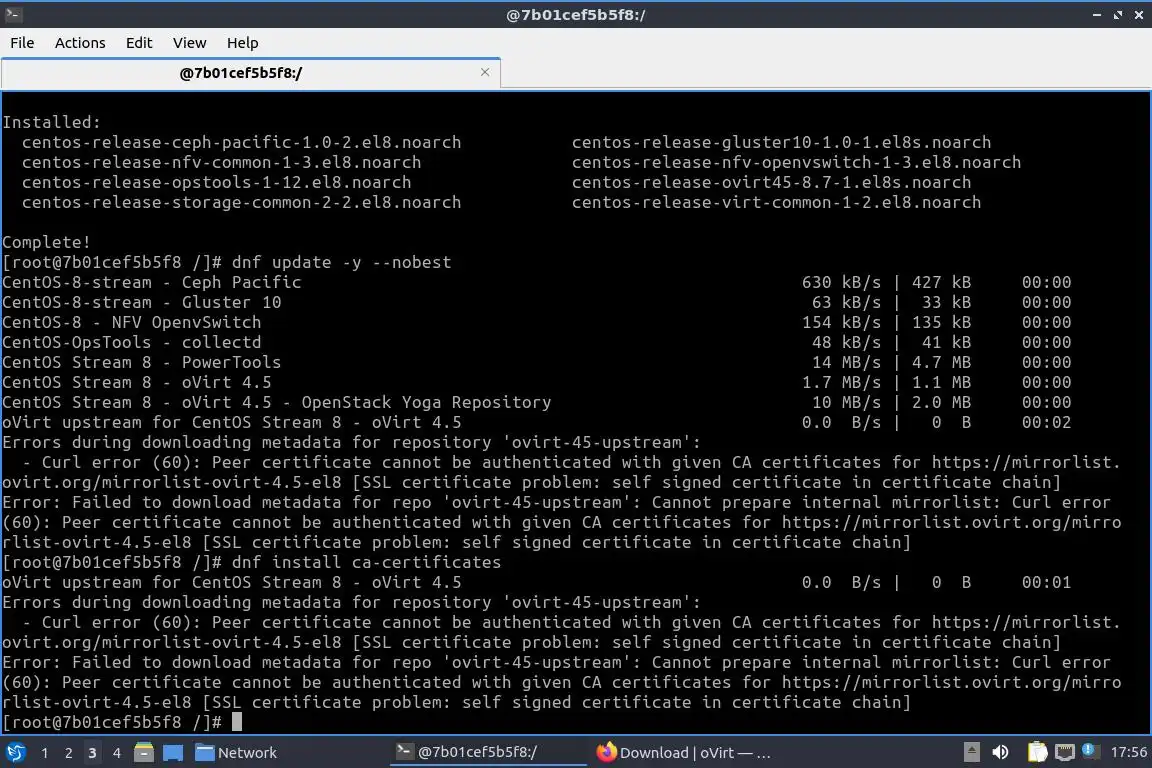Open the Edit menu
This screenshot has width=1152, height=768.
pyautogui.click(x=139, y=43)
